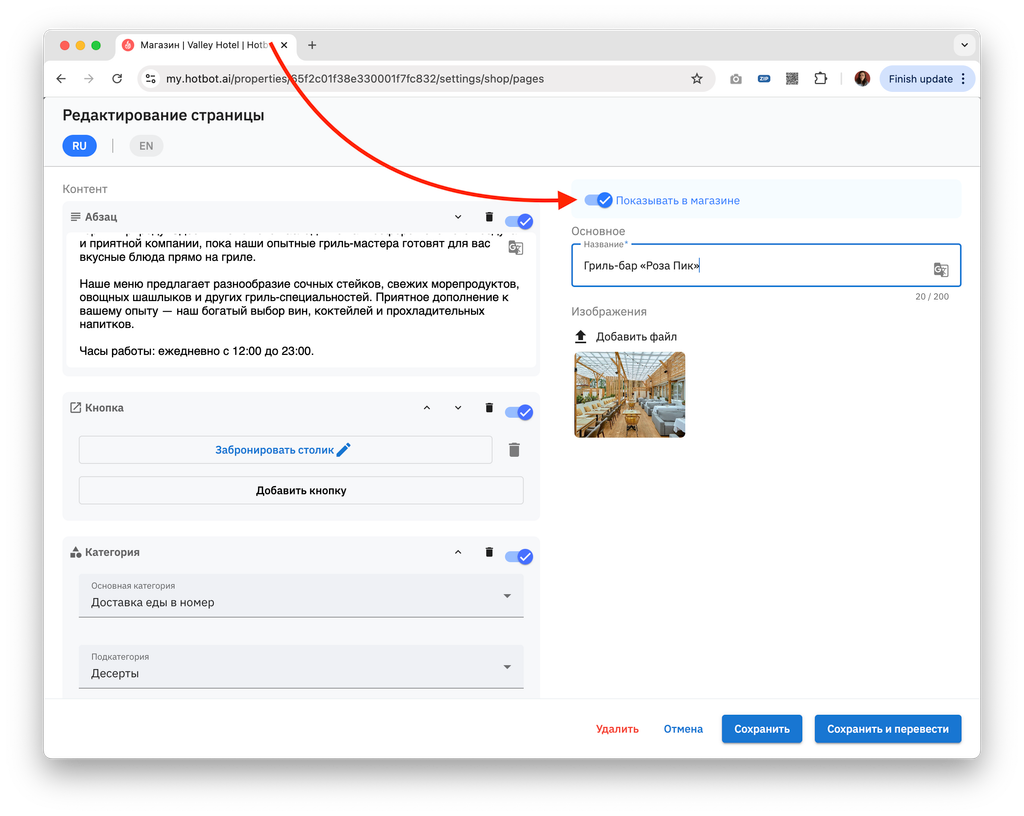
Task: Close the Магазин Valley Hotel tab
Action: coord(284,45)
